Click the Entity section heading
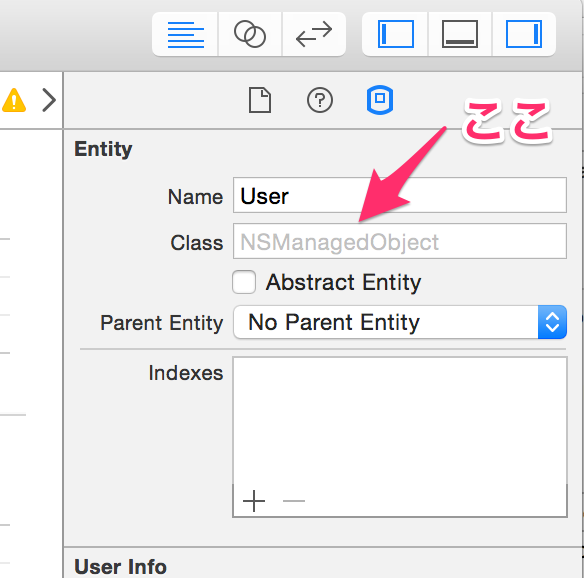This screenshot has height=578, width=584. click(103, 149)
